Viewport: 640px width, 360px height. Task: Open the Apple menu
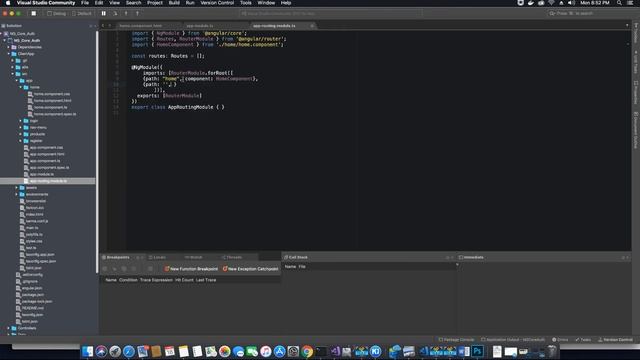8,3
